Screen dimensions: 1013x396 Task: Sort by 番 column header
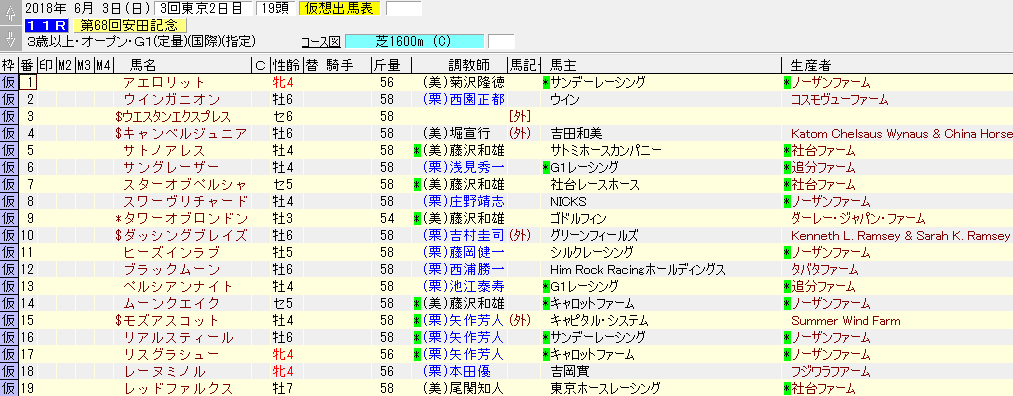tap(28, 65)
